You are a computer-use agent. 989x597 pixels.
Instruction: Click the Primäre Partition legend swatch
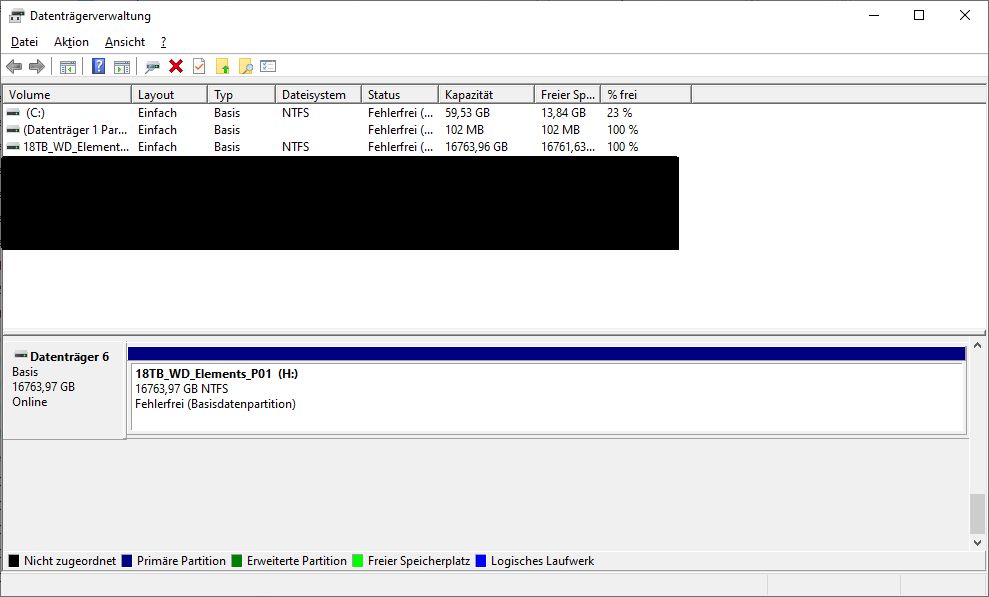[127, 560]
